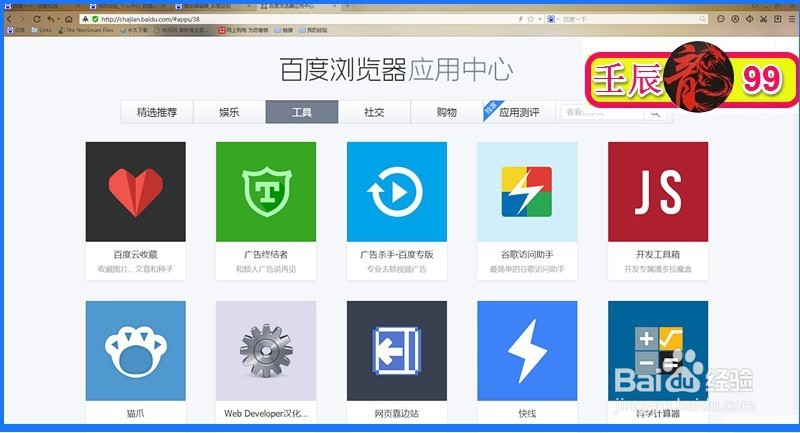Reload the page with refresh icon
800x433 pixels.
point(37,19)
